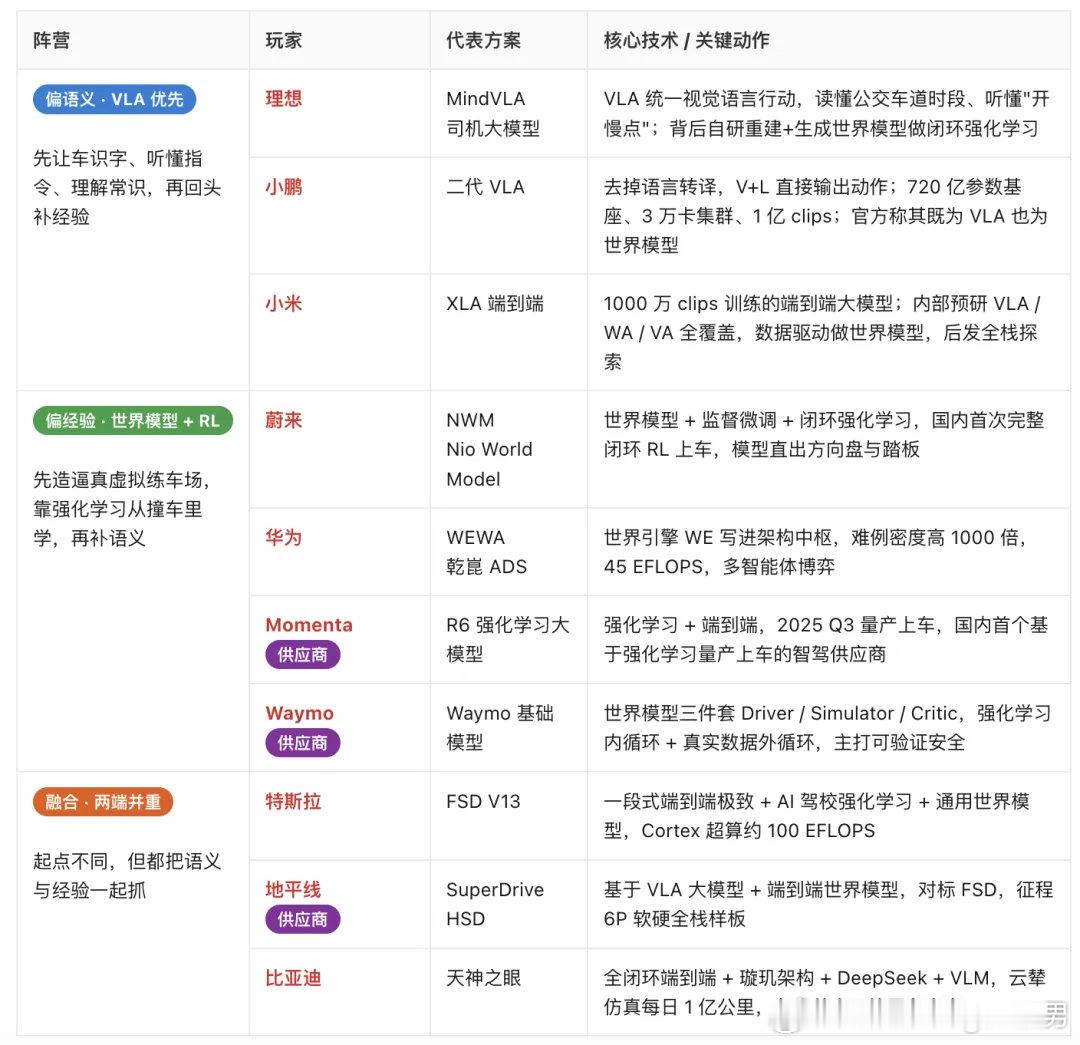Click the description starting 全闭环端到端 + 璇玑架构
The image size is (1080, 1045).
coord(825,992)
